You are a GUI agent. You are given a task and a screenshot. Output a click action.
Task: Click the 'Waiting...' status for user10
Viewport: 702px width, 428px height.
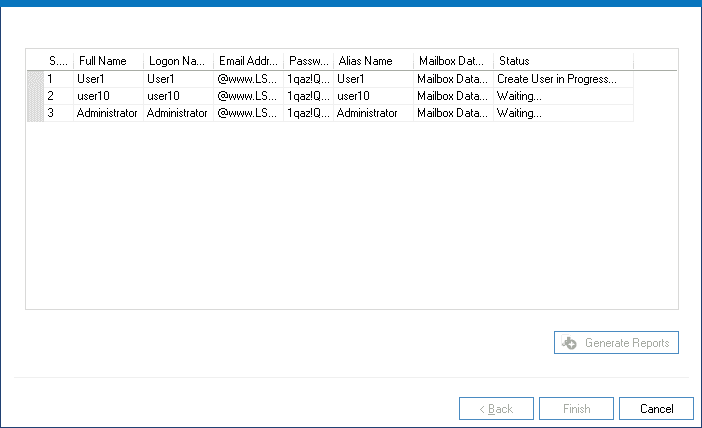[x=564, y=96]
